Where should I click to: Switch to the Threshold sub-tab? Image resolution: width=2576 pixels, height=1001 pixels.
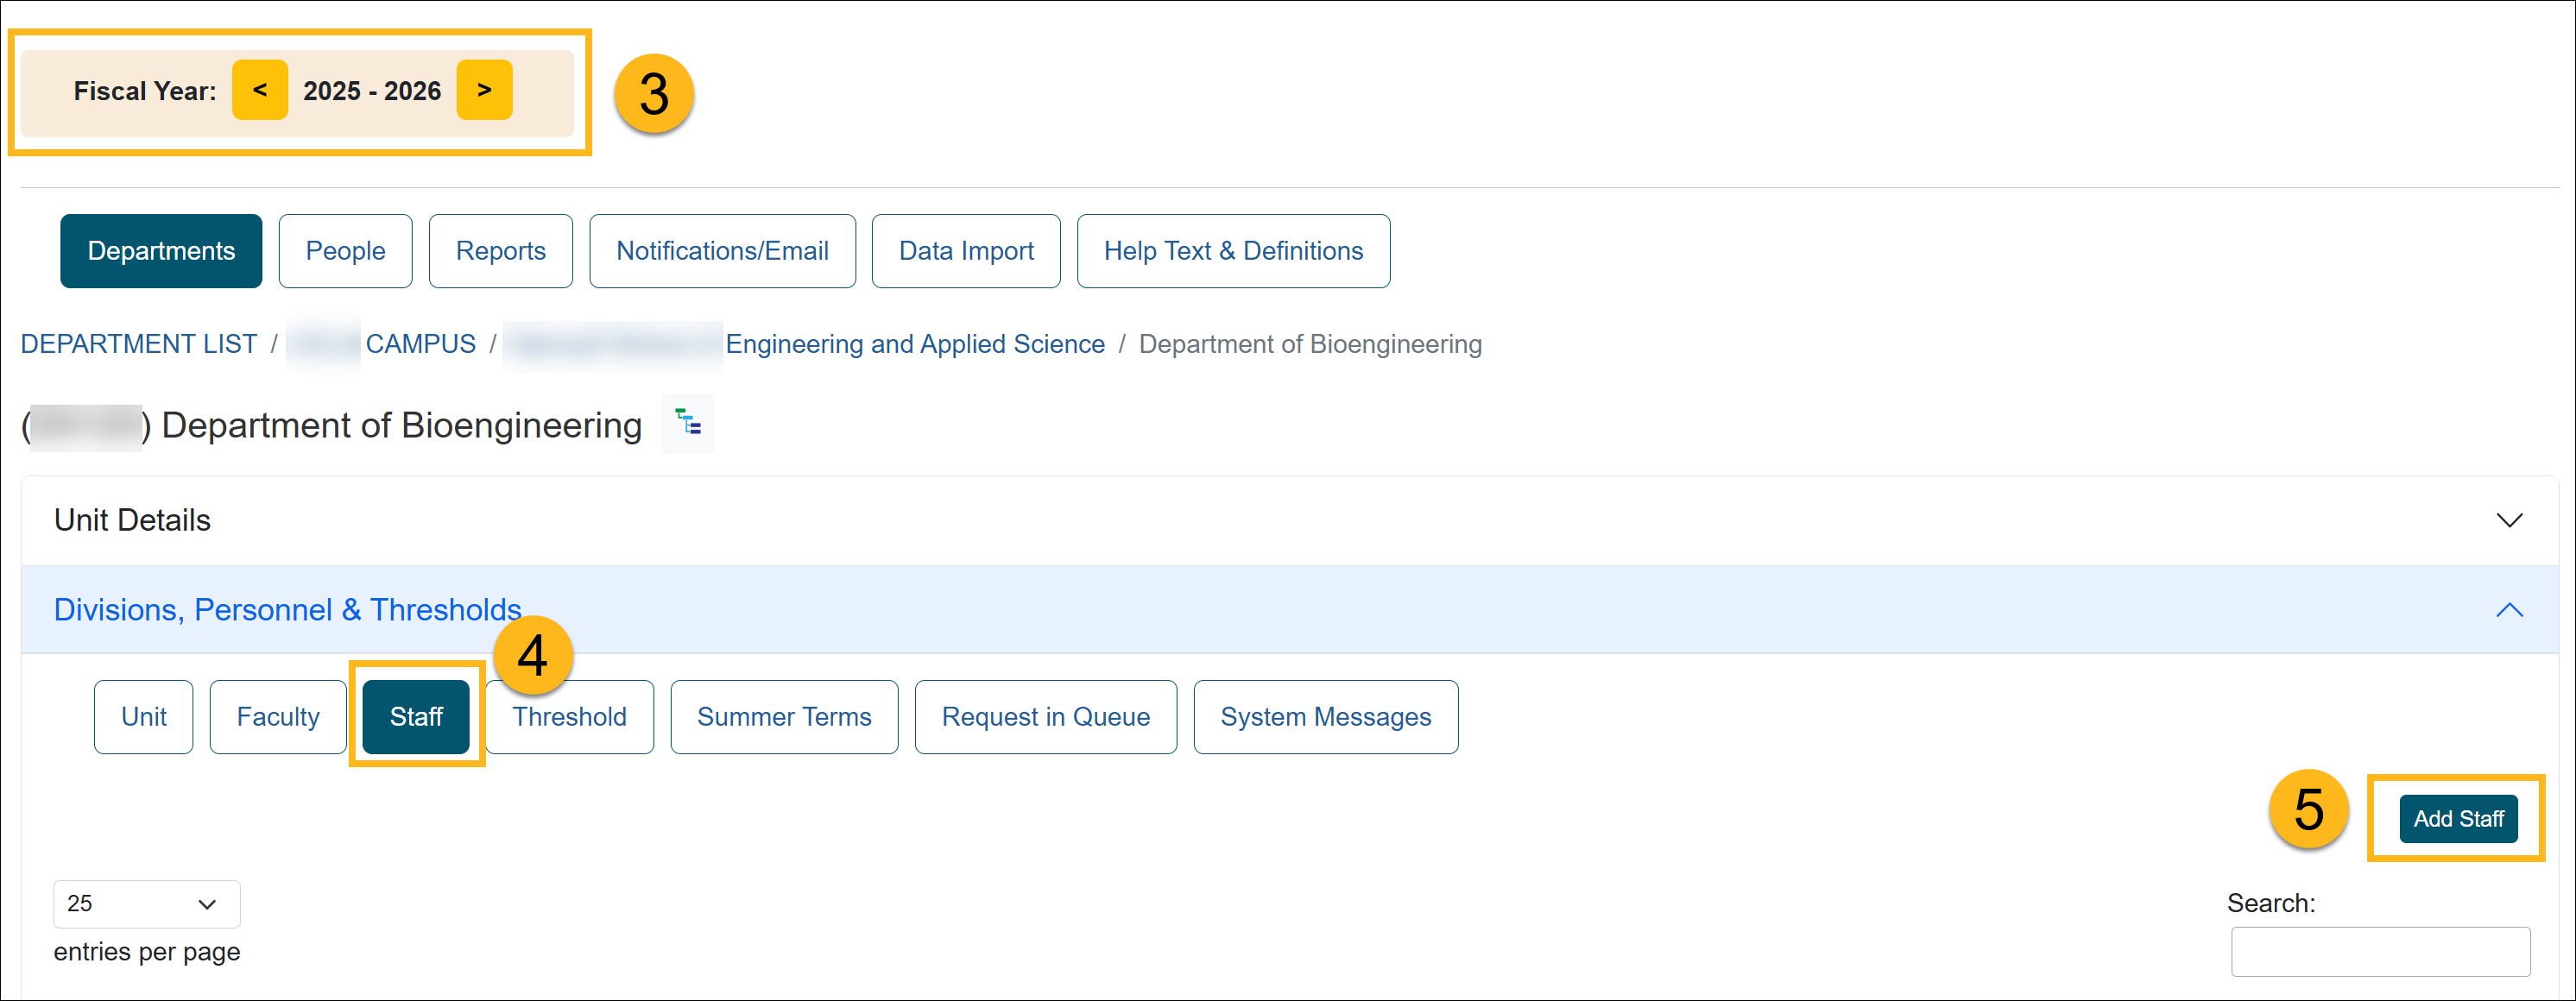click(569, 717)
